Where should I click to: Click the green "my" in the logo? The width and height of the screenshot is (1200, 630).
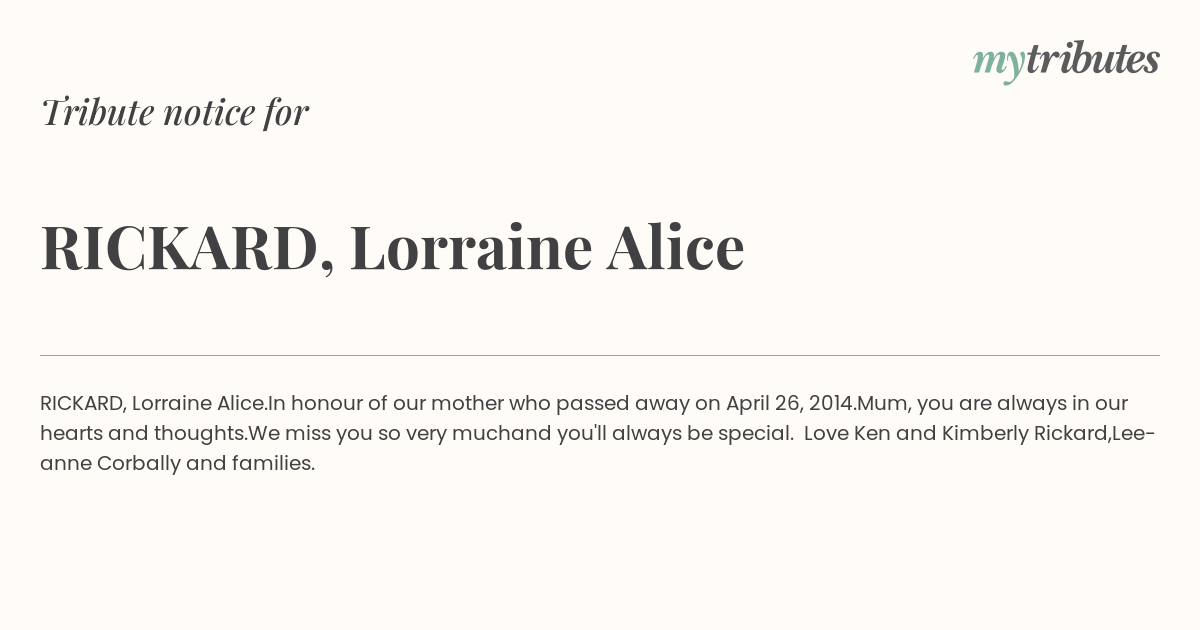pyautogui.click(x=998, y=64)
